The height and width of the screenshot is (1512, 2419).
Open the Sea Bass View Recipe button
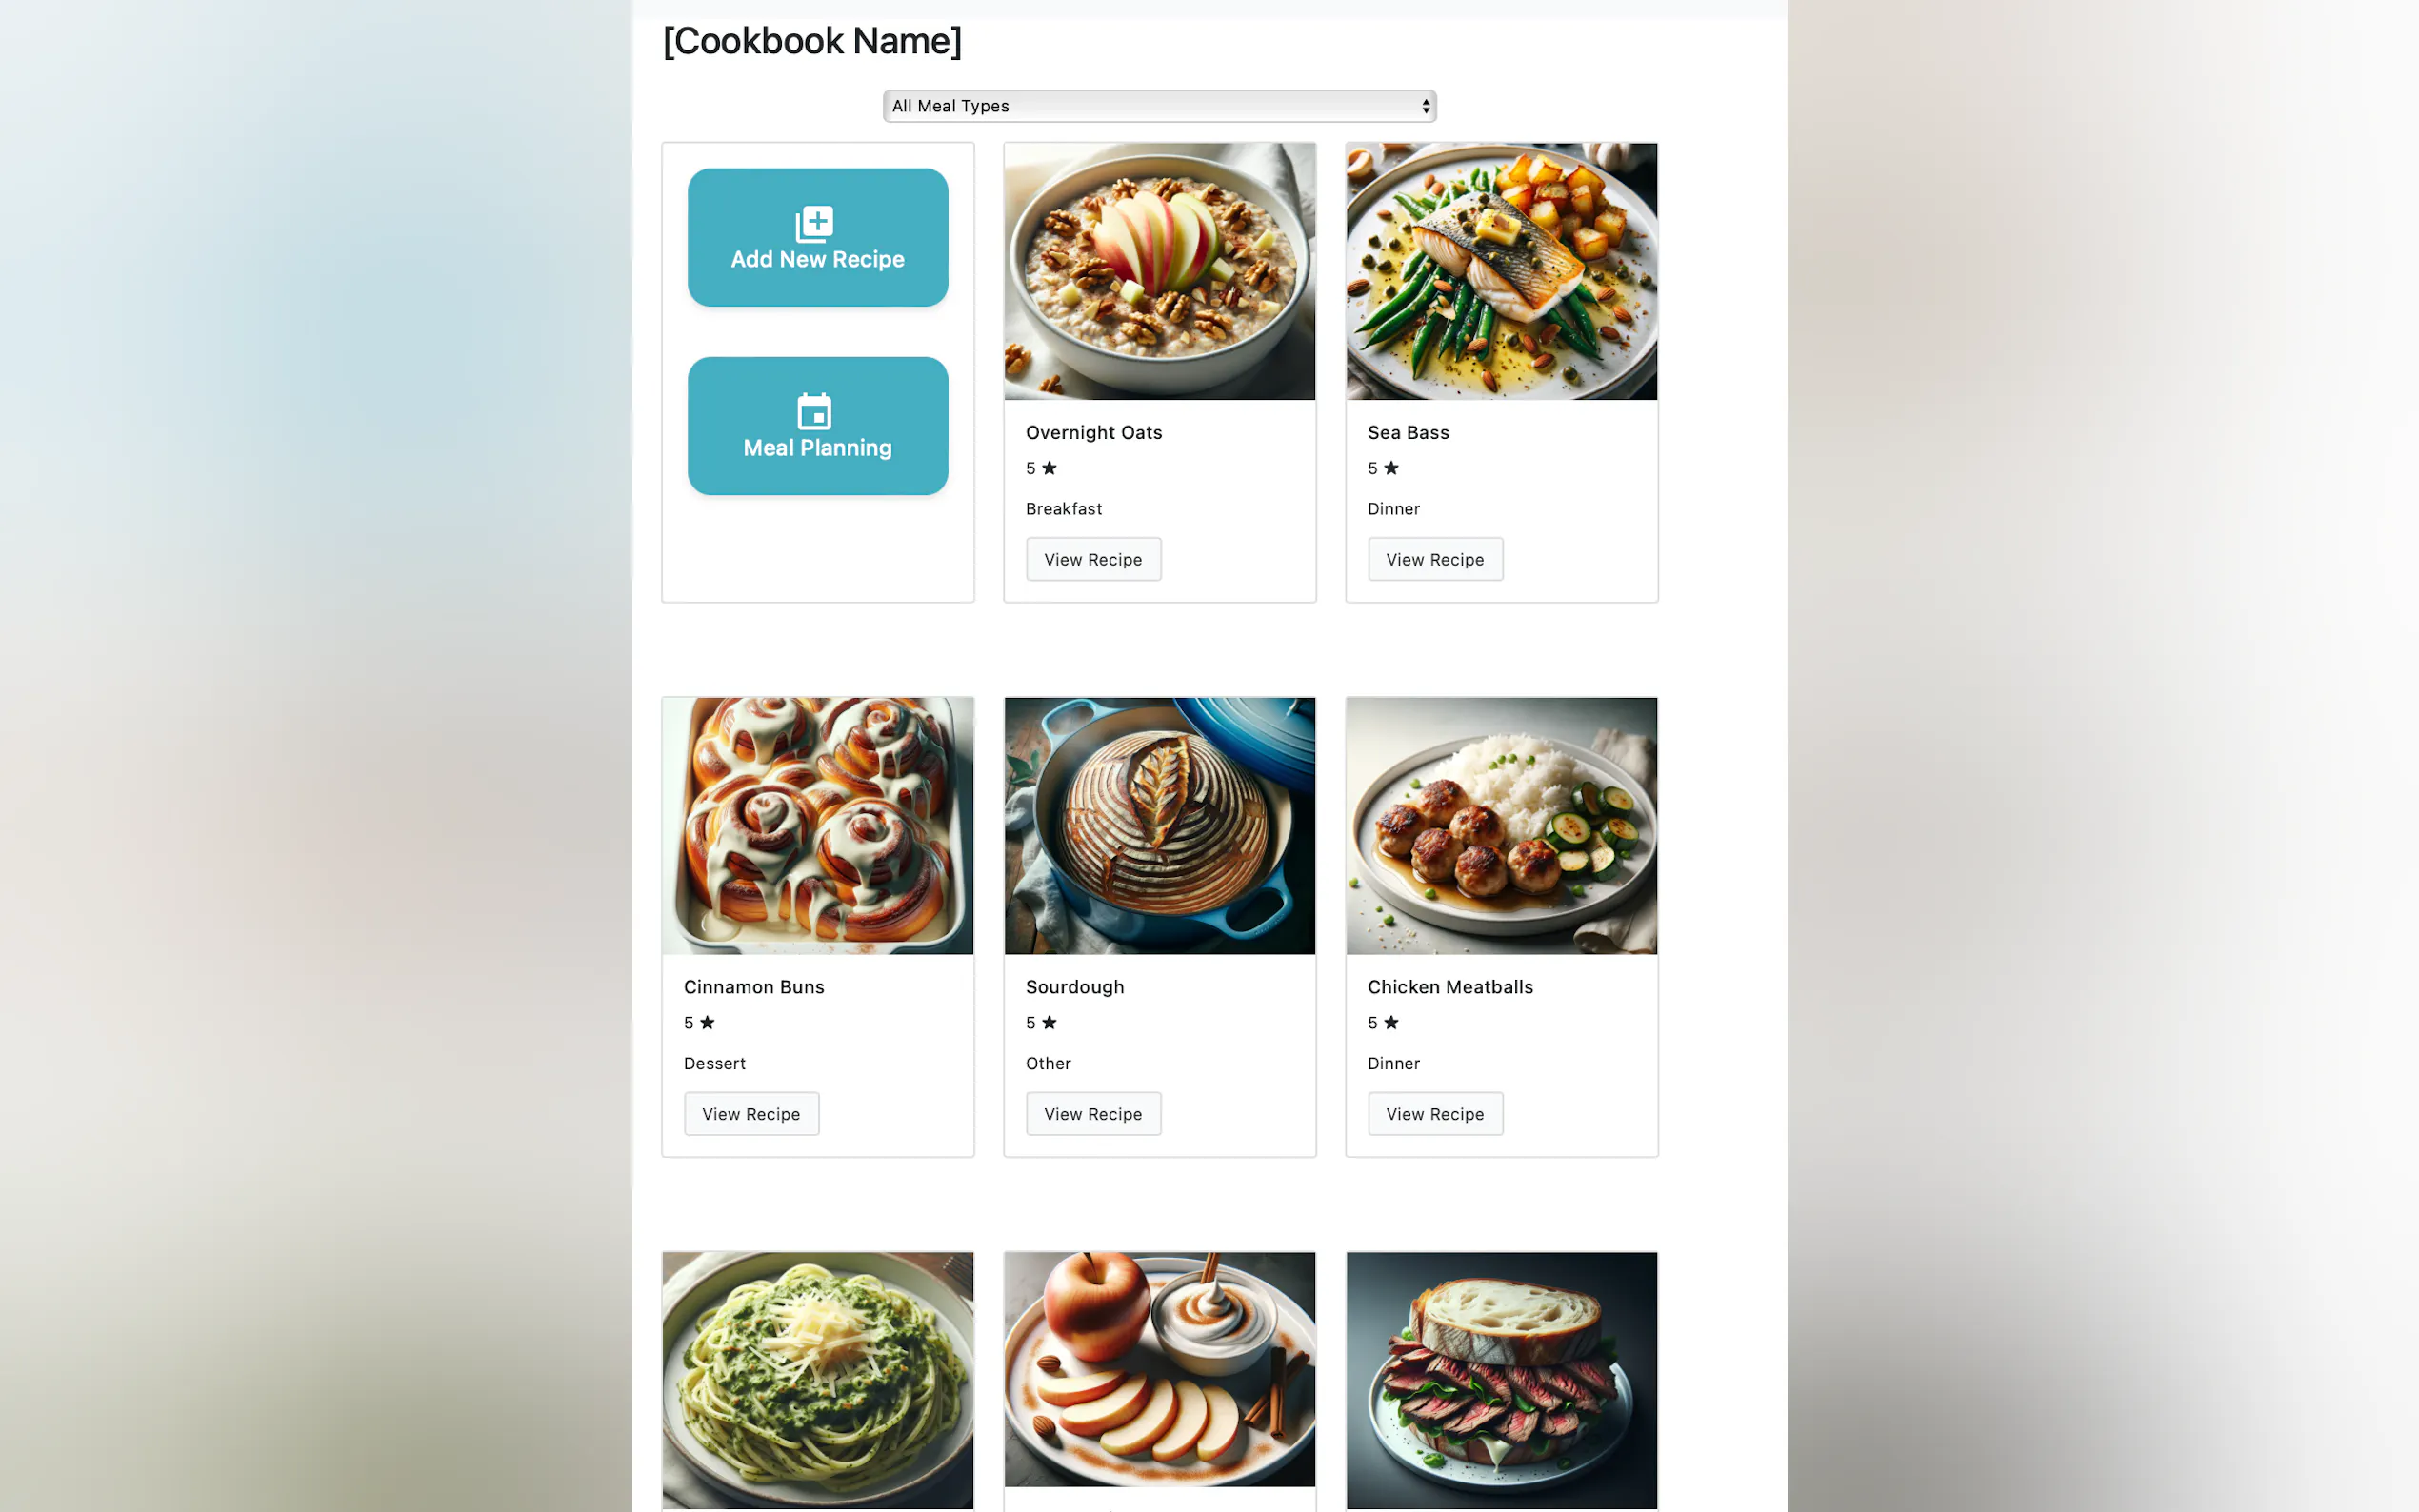coord(1435,559)
